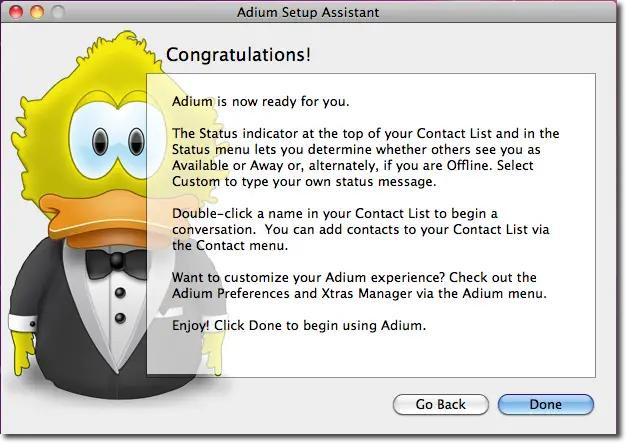Image resolution: width=627 pixels, height=444 pixels.
Task: Click the 'Enjoy! Click Done' sentence
Action: click(299, 326)
